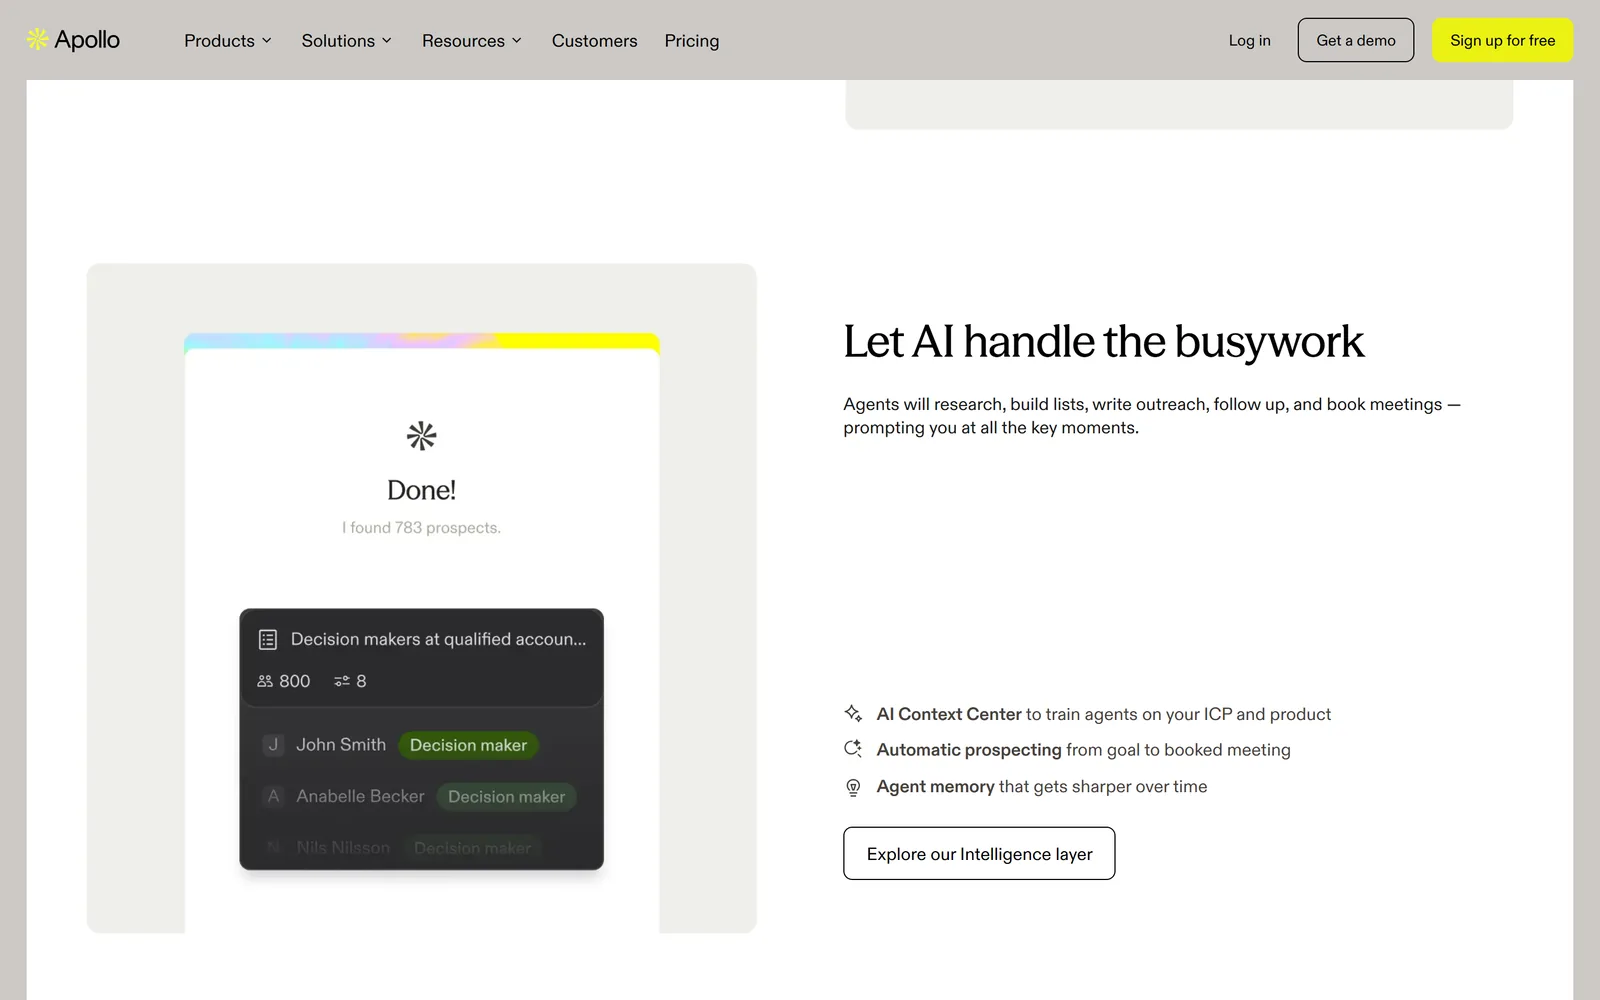Image resolution: width=1600 pixels, height=1000 pixels.
Task: Click the refresh icon beside Automatic prospecting
Action: coord(853,749)
